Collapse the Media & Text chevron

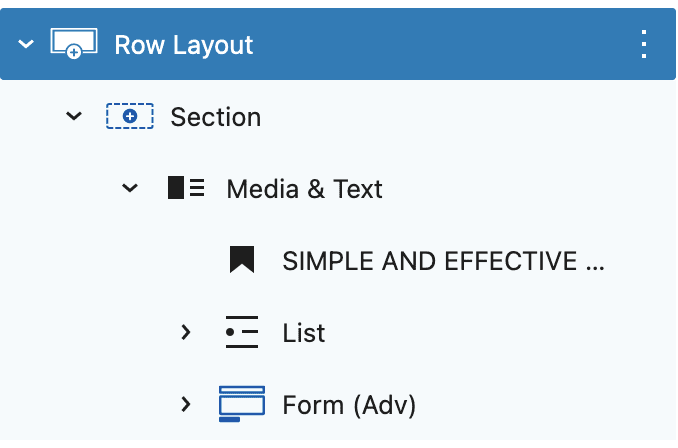tap(130, 188)
